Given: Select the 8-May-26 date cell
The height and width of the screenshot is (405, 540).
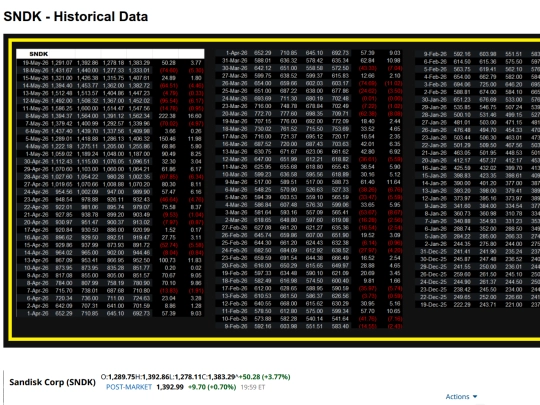Looking at the screenshot, I should (x=37, y=116).
